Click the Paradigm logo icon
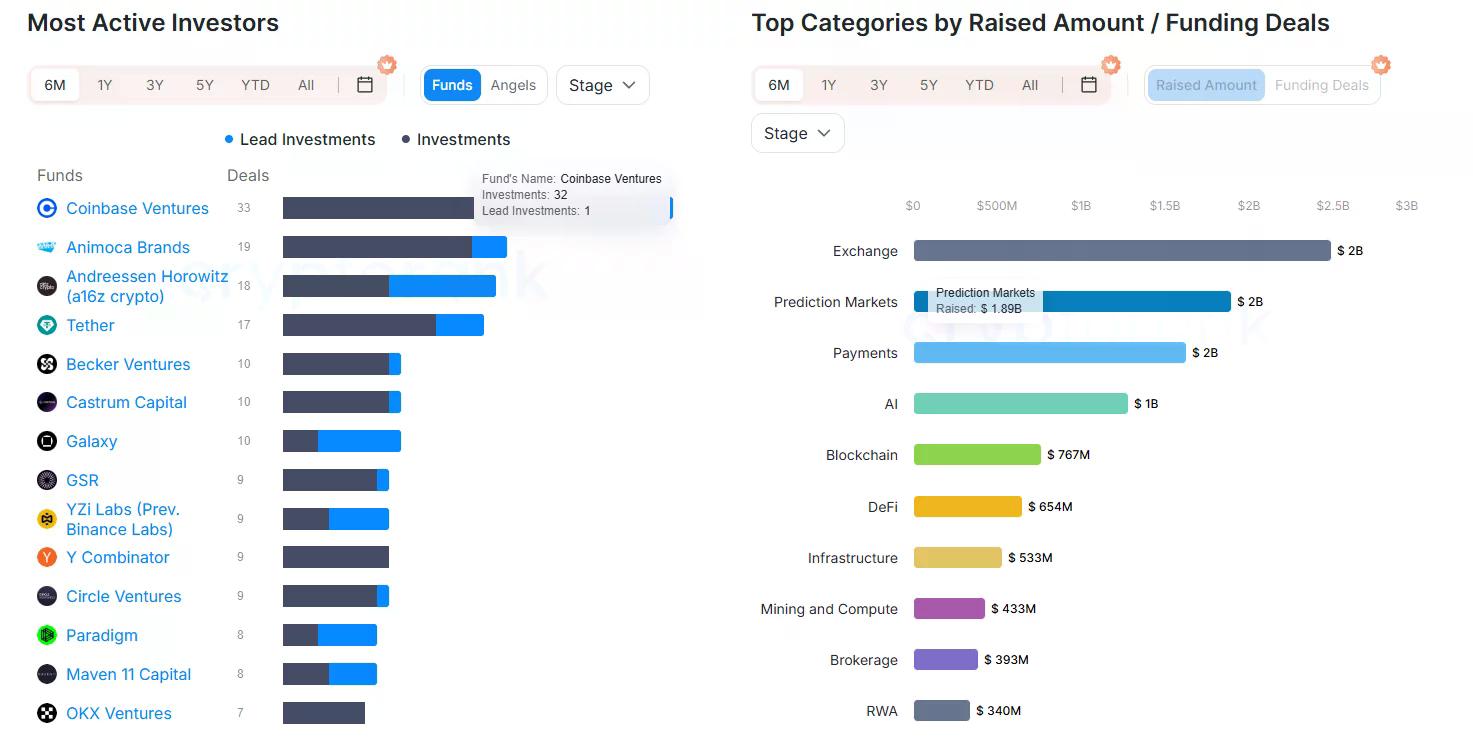Image resolution: width=1473 pixels, height=745 pixels. (47, 635)
